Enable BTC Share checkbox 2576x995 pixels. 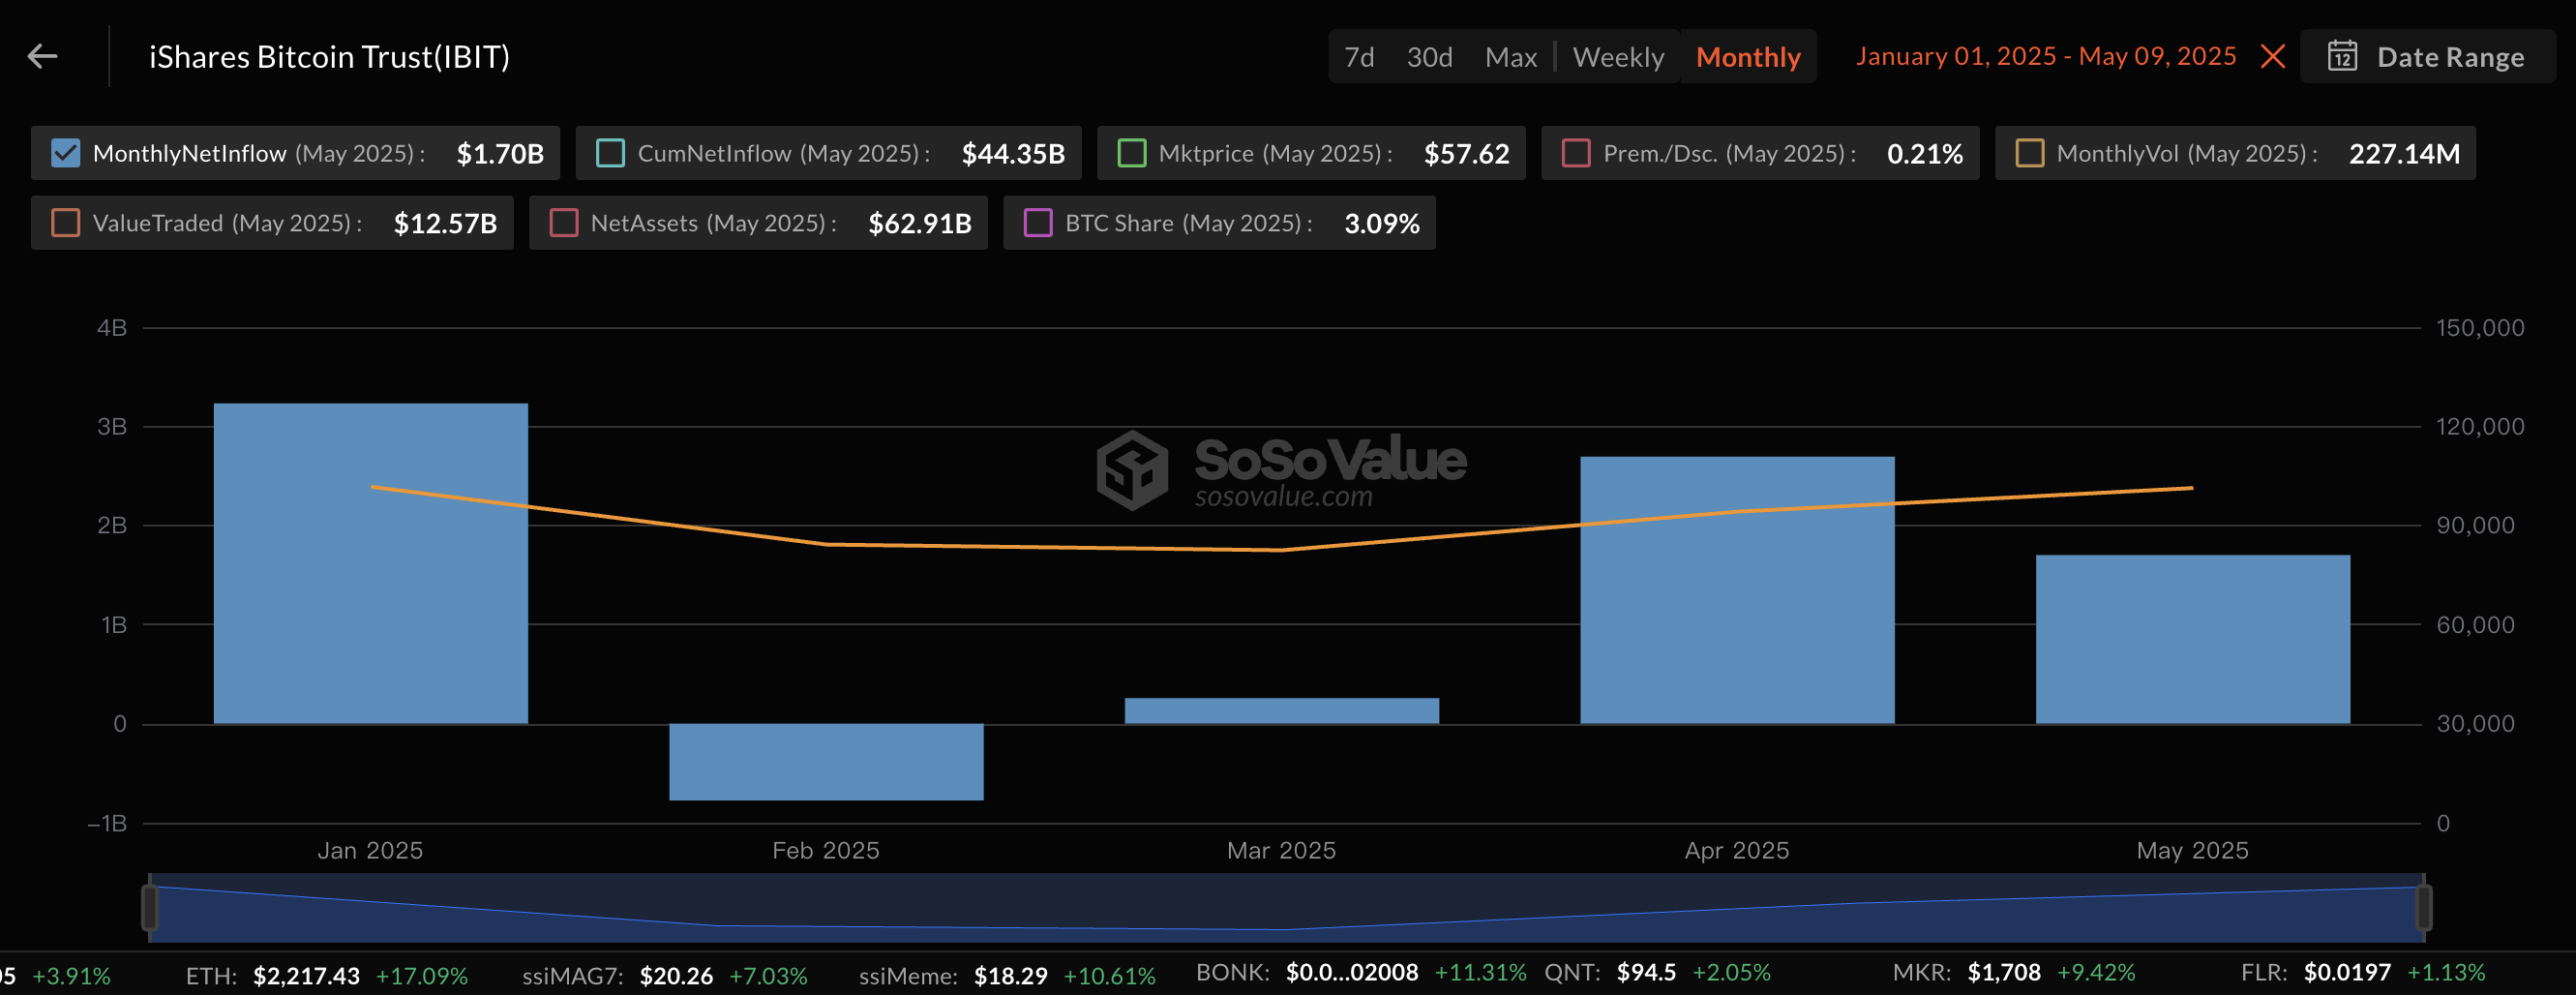(1038, 223)
